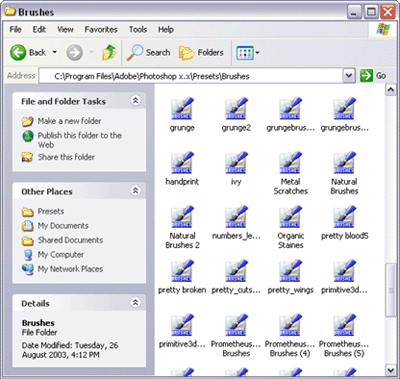Click the Address path input field
The height and width of the screenshot is (379, 400).
(191, 76)
